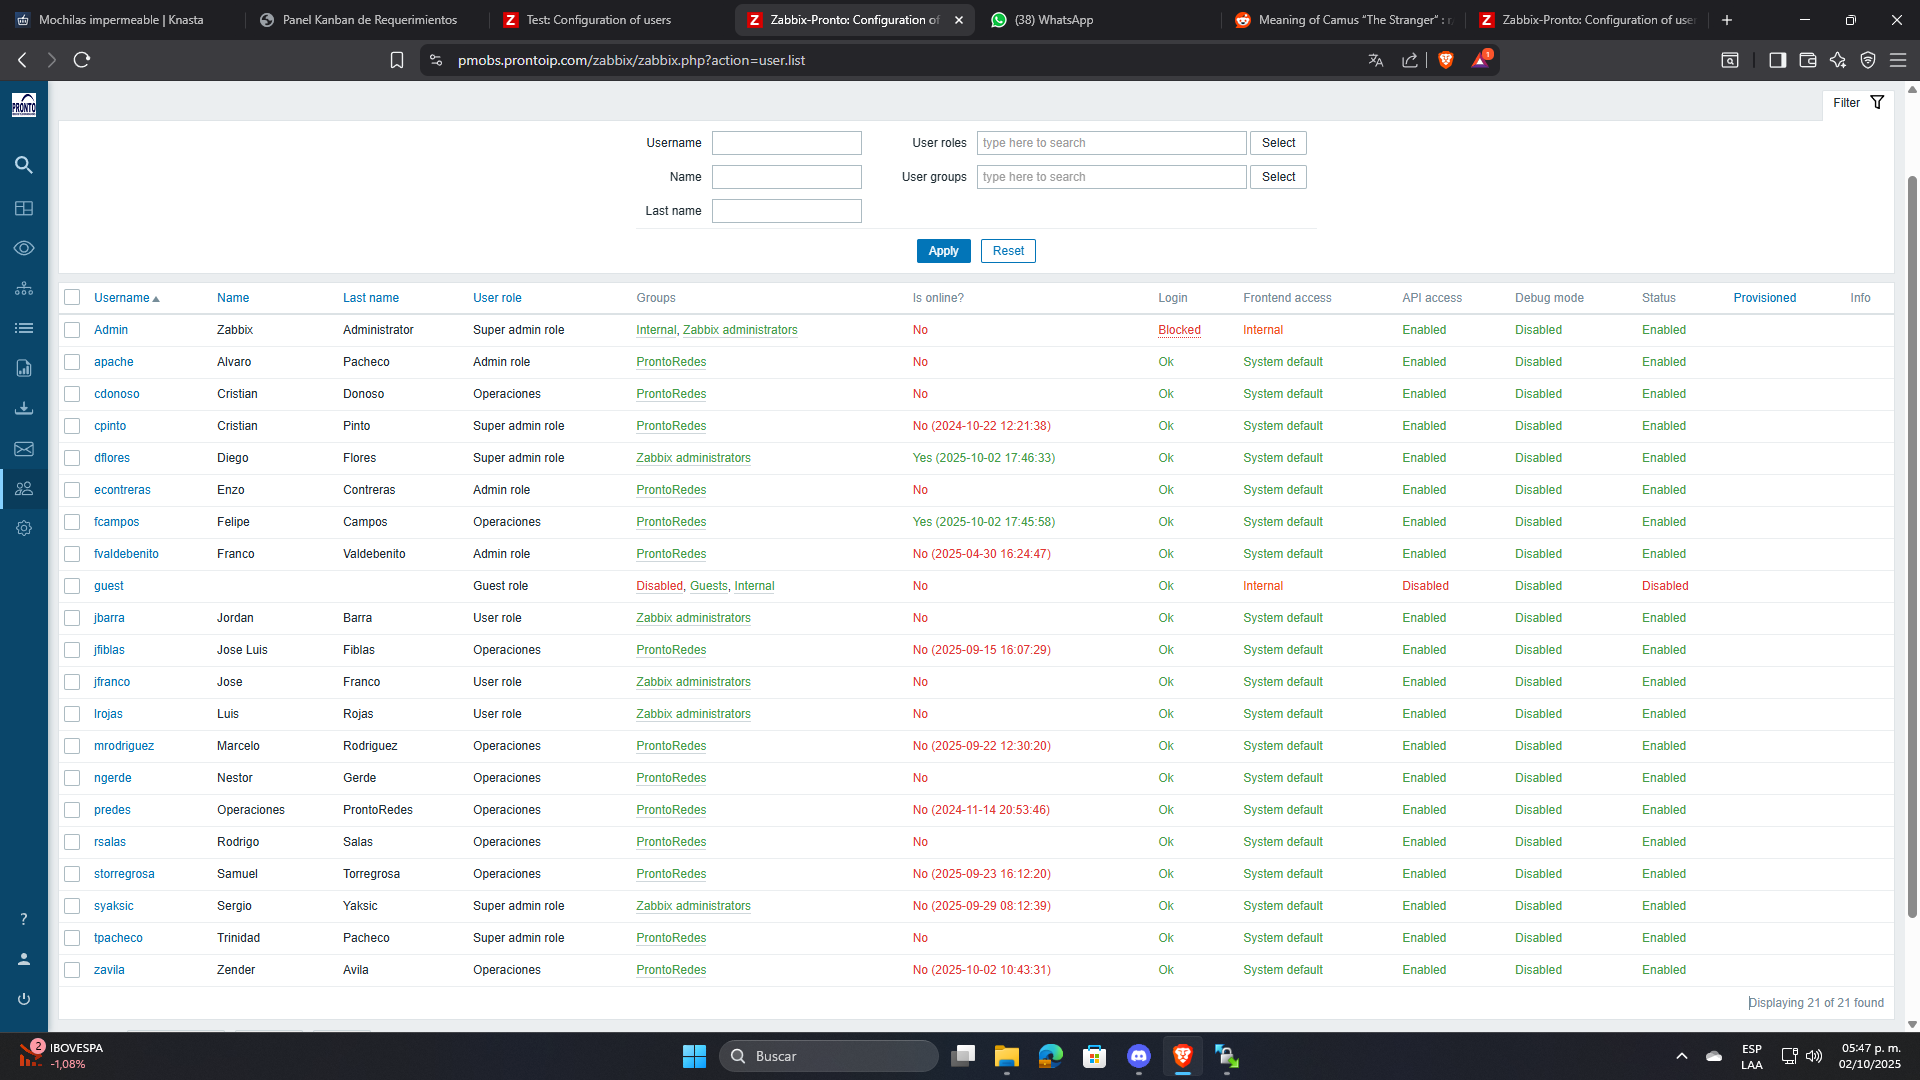The image size is (1920, 1080).
Task: Sort by Username column header
Action: click(122, 298)
